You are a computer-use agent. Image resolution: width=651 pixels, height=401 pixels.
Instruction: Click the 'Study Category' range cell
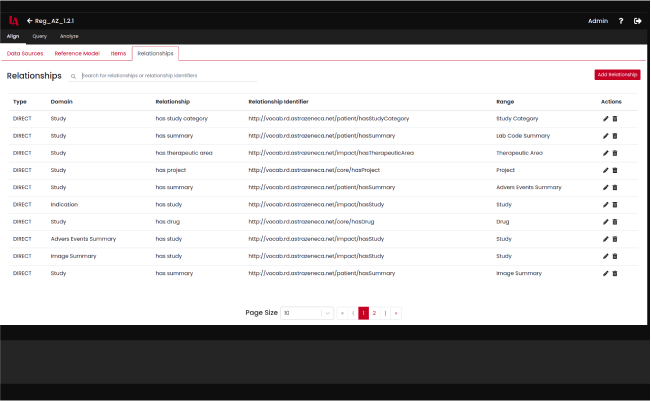click(x=517, y=119)
